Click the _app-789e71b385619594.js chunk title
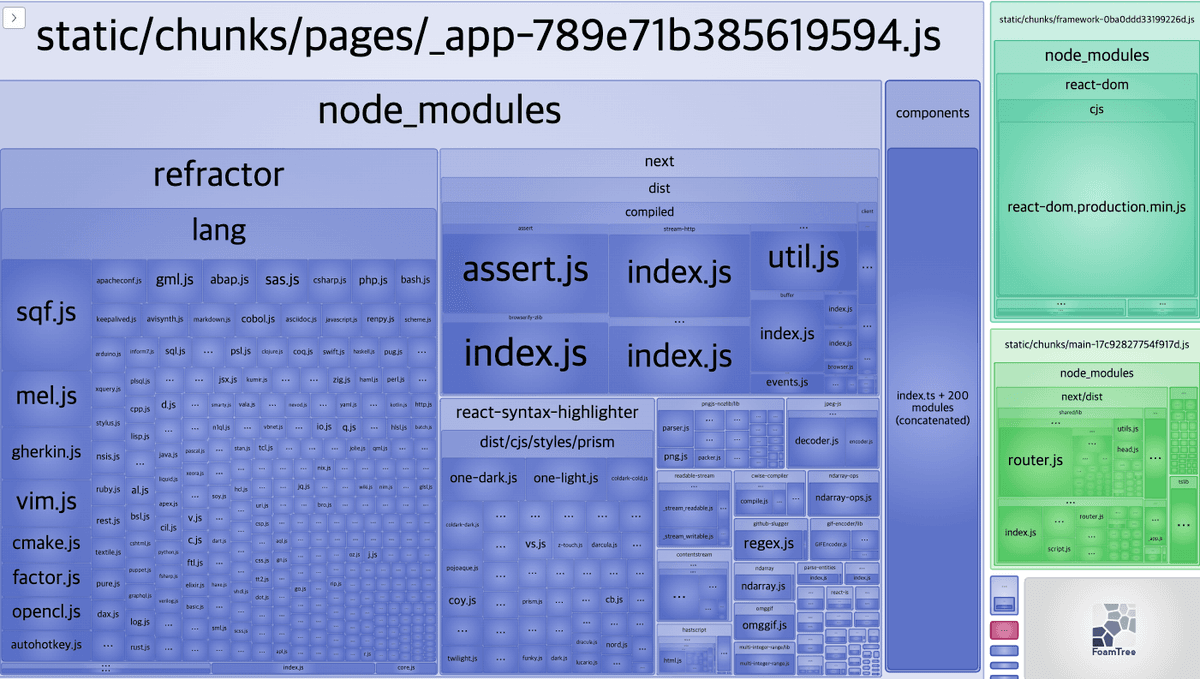 pos(488,37)
